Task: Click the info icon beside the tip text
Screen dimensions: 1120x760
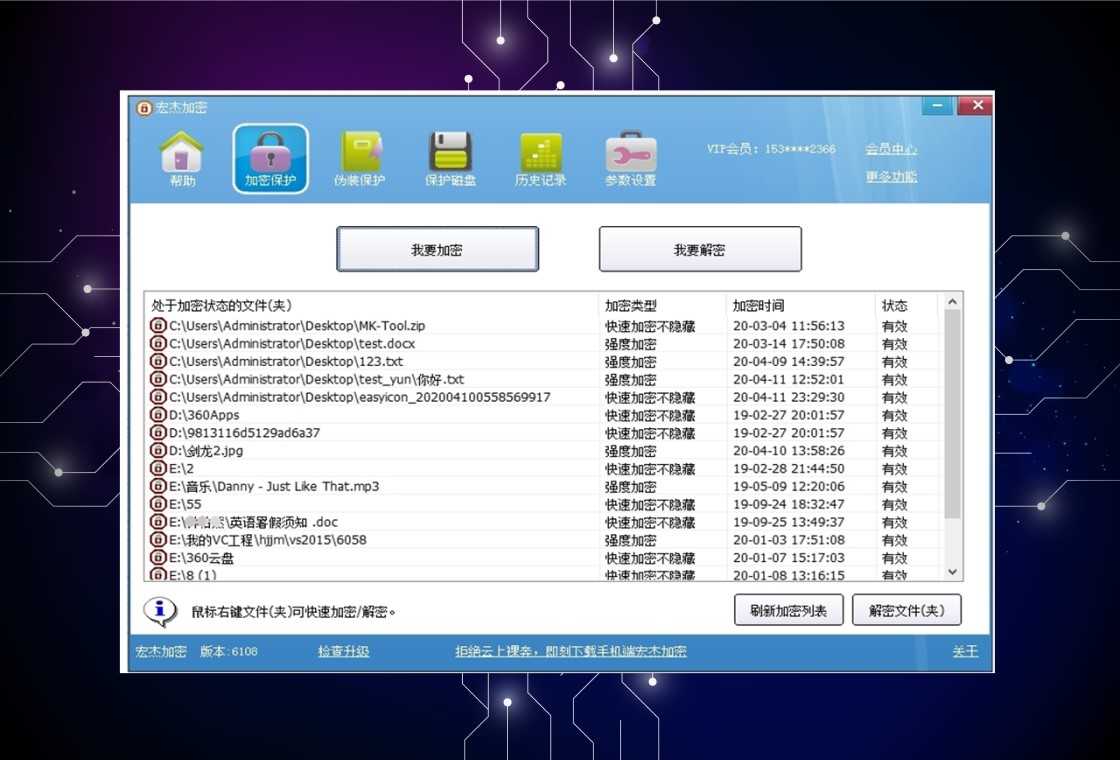Action: coord(158,610)
